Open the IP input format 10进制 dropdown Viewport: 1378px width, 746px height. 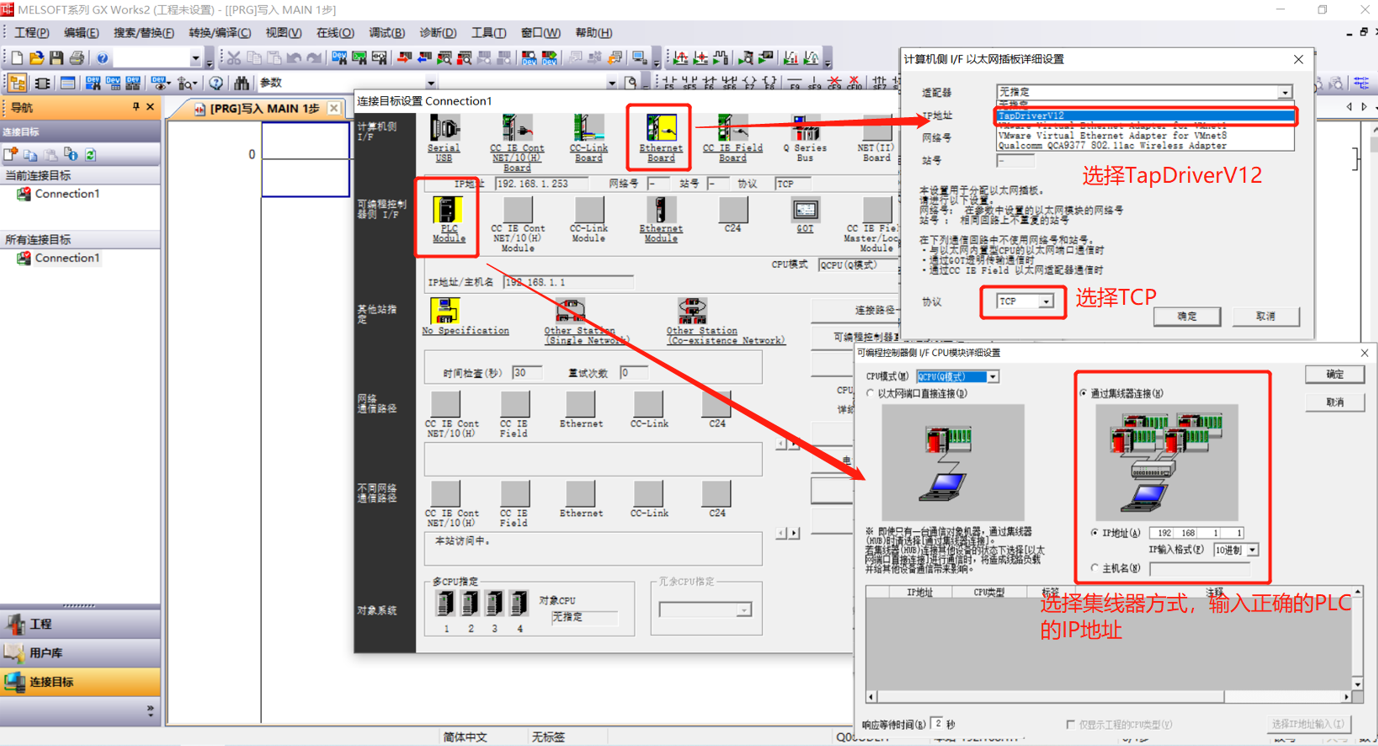tap(1252, 550)
